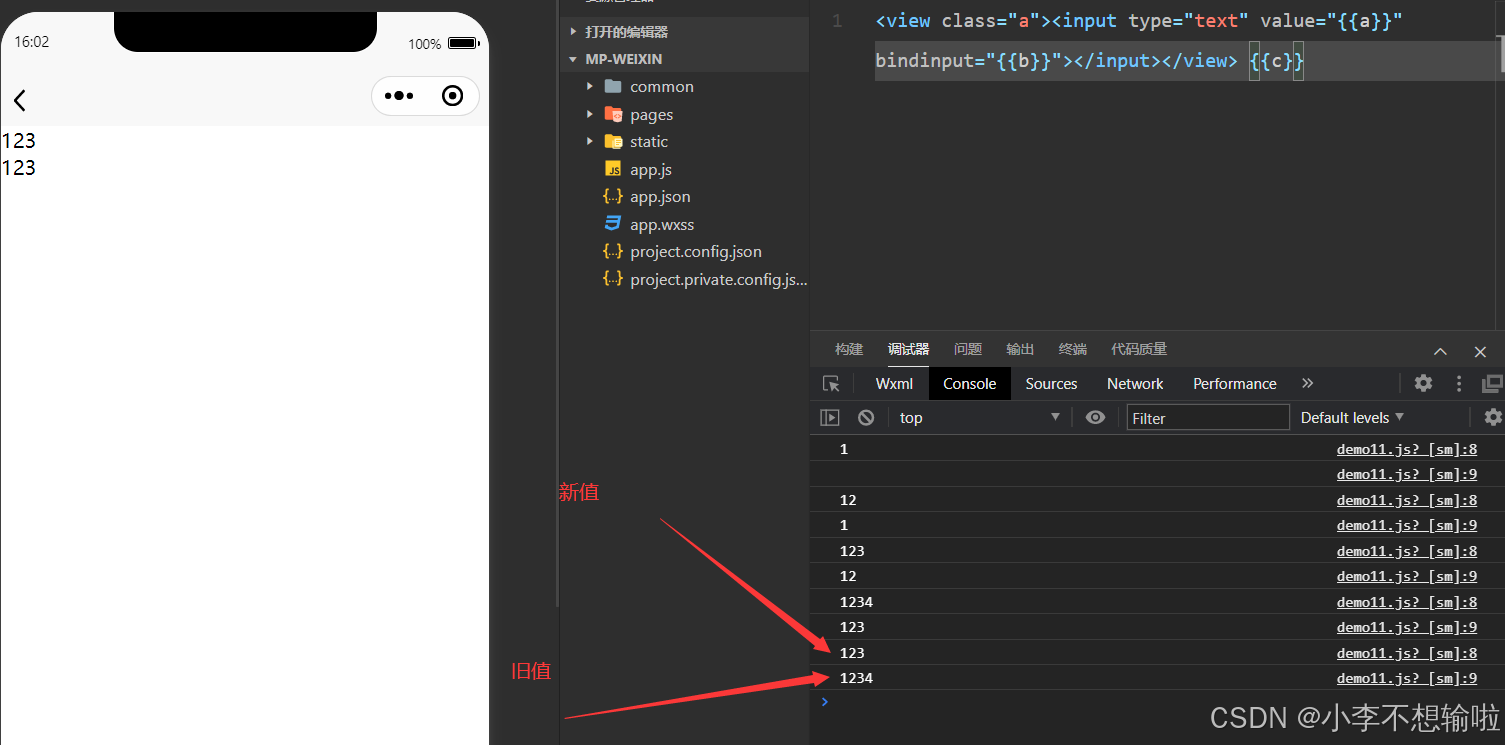Close mini program via capsule circle icon
The width and height of the screenshot is (1505, 745).
click(x=452, y=96)
